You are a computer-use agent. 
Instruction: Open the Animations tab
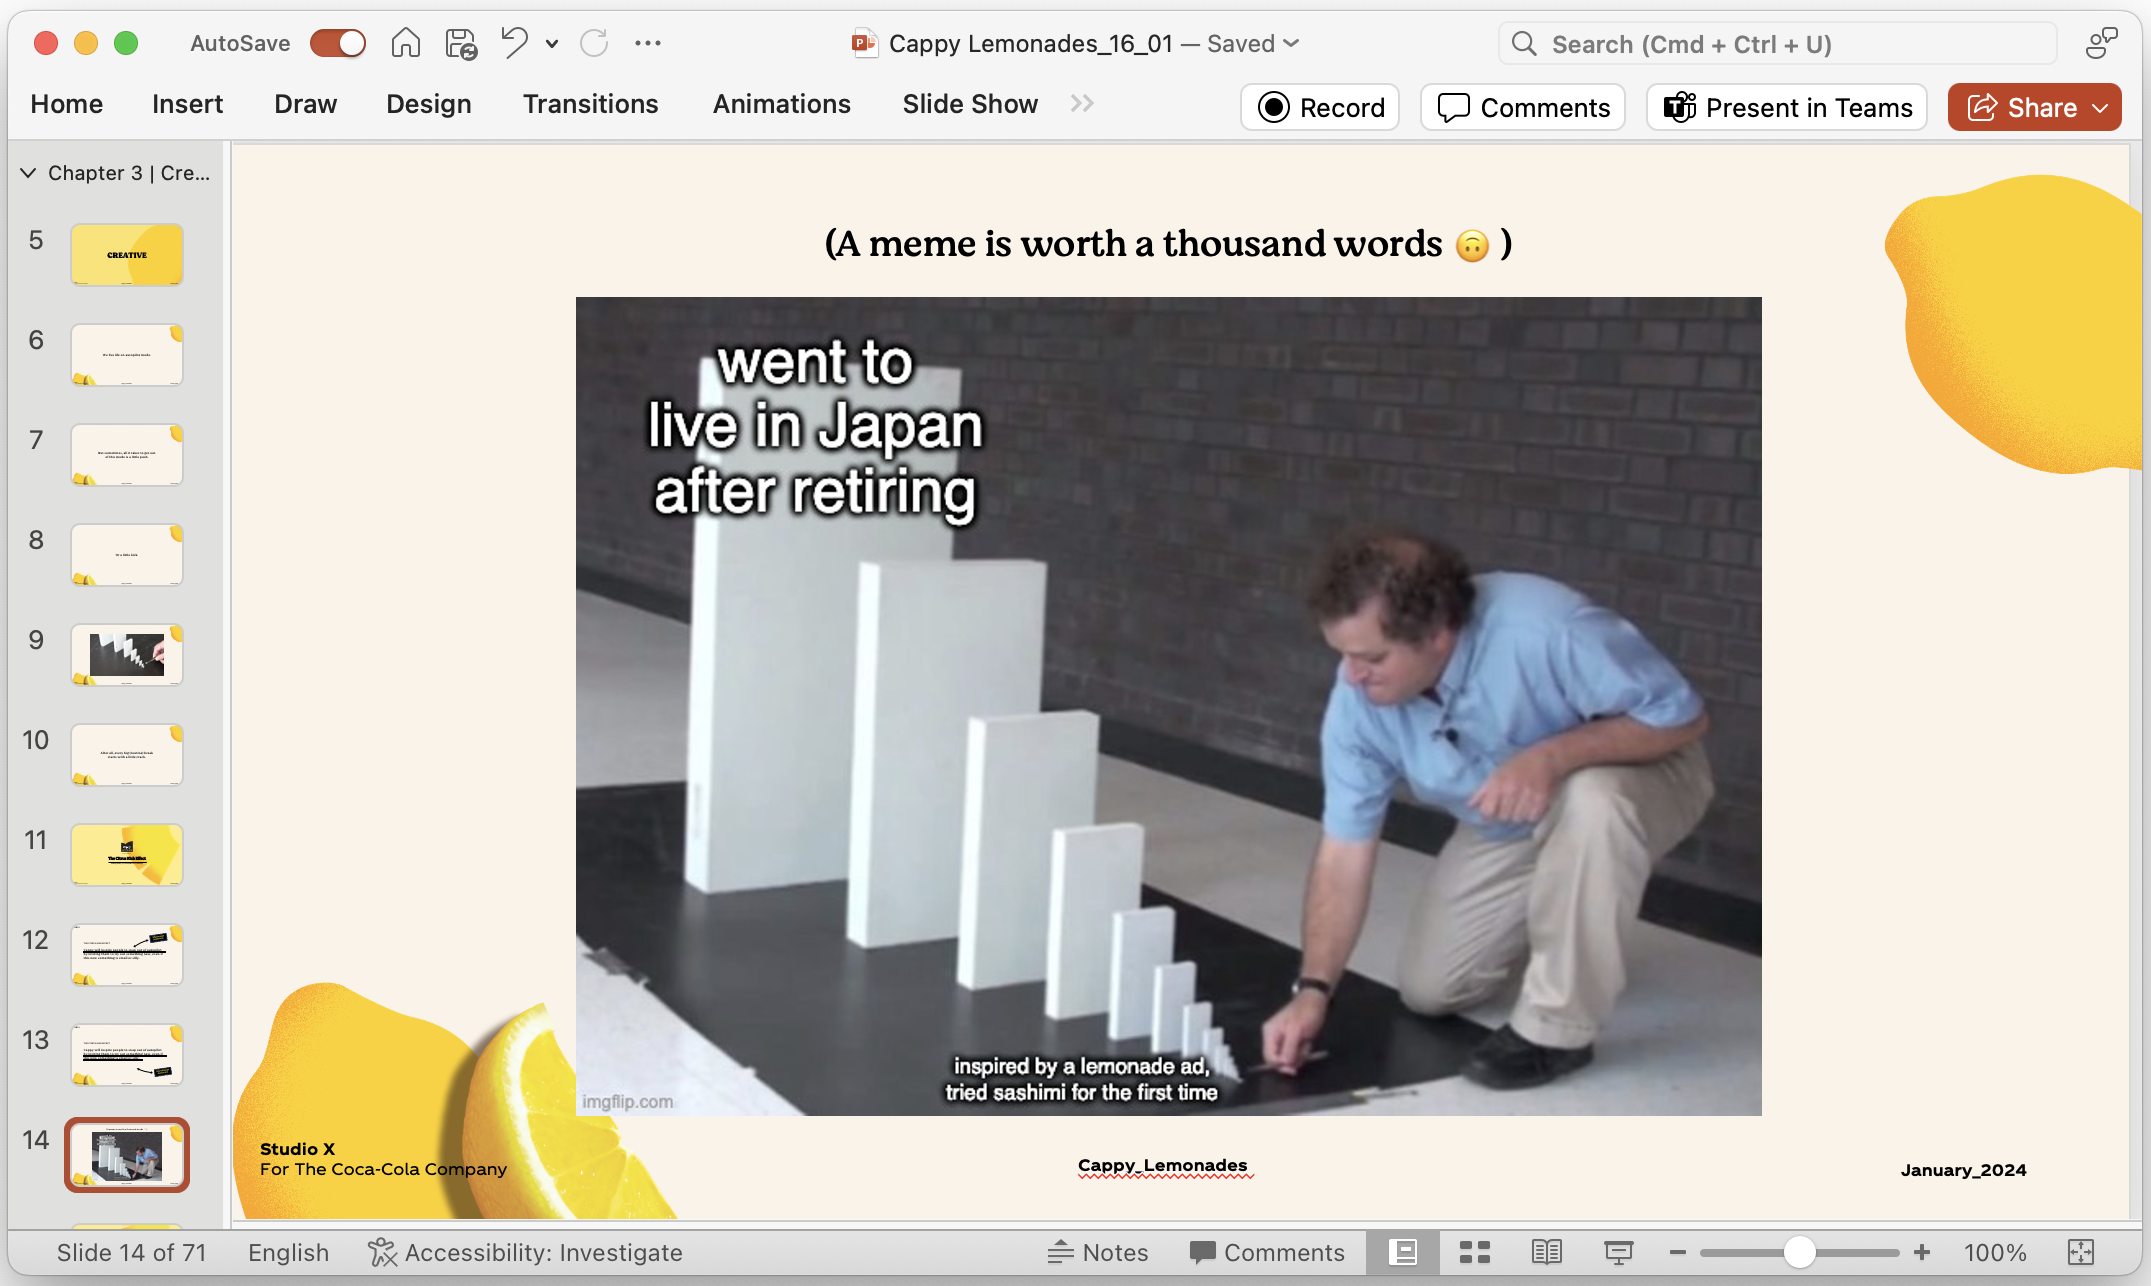click(781, 104)
